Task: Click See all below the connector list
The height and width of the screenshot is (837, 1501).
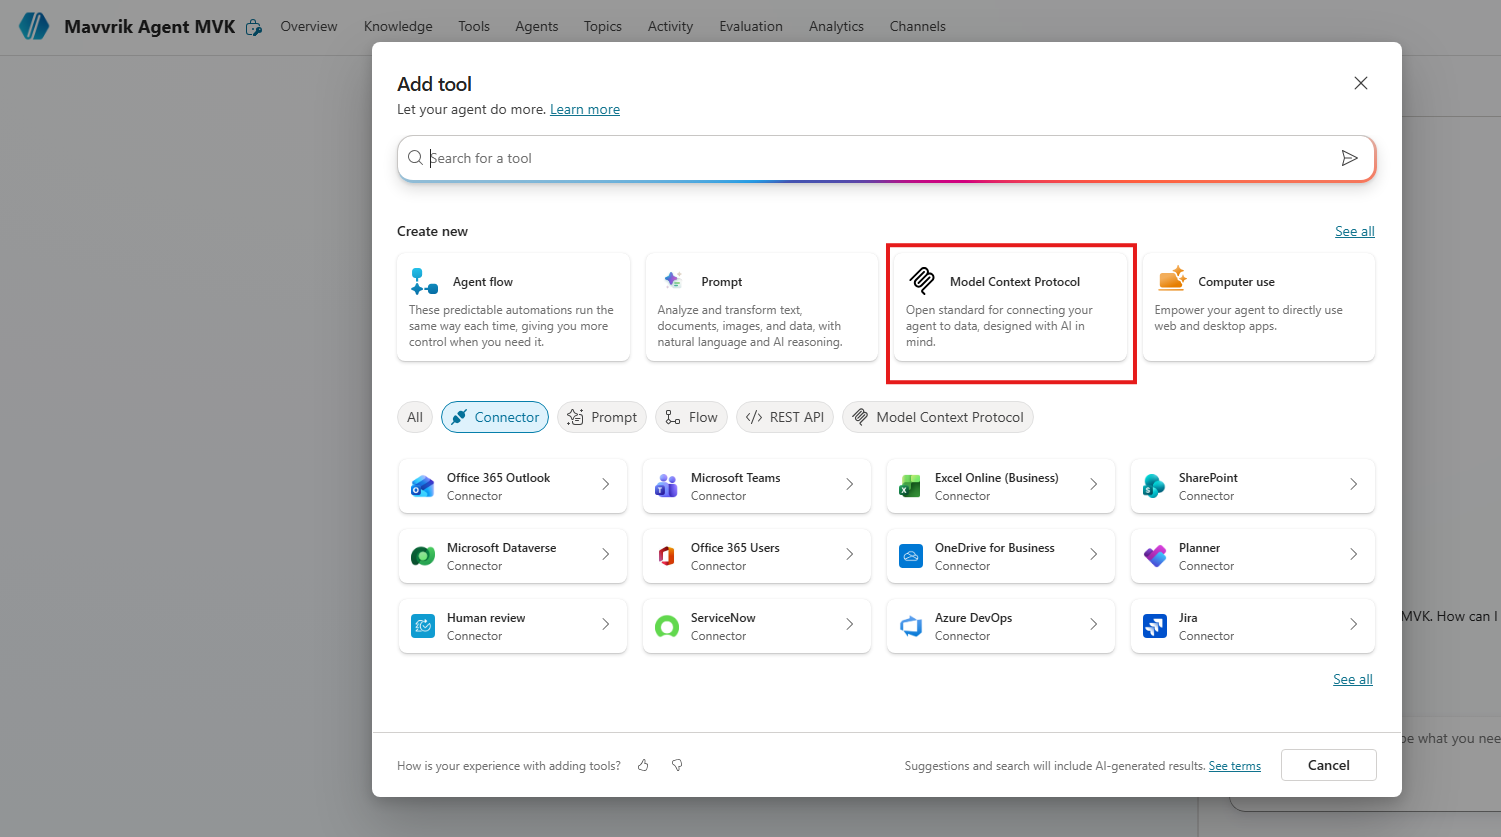Action: pyautogui.click(x=1353, y=679)
